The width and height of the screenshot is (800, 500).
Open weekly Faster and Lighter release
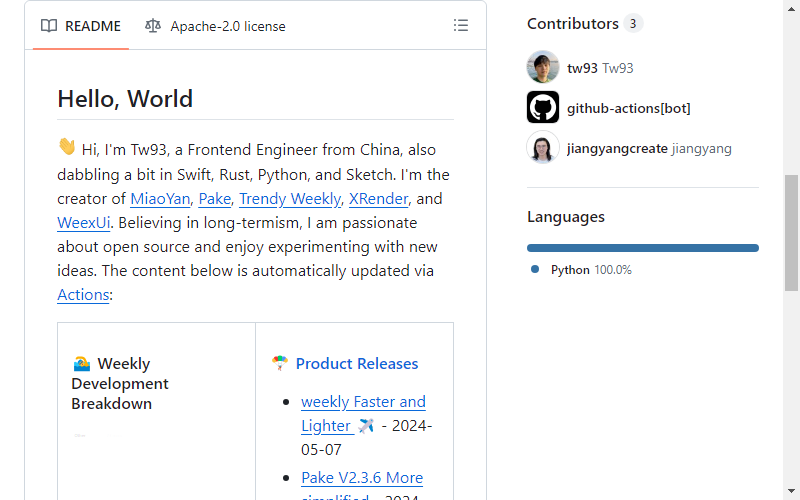click(363, 414)
